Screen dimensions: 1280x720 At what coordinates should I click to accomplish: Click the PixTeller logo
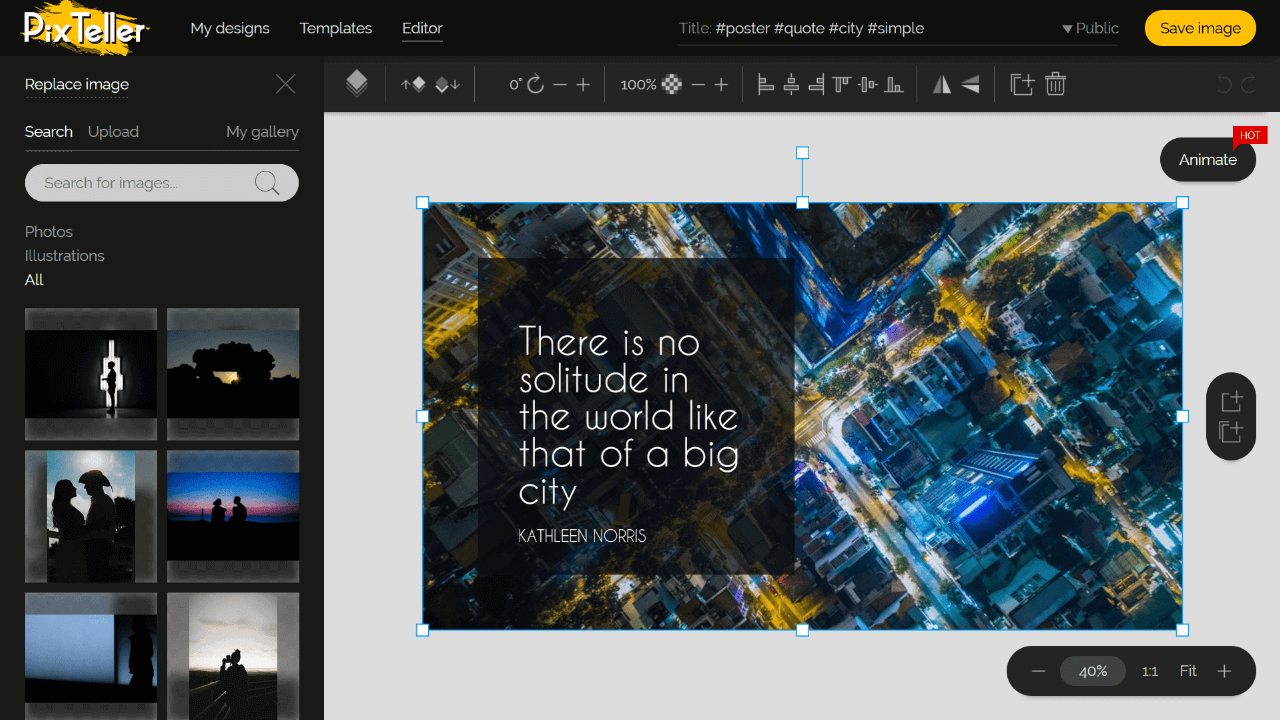click(84, 28)
